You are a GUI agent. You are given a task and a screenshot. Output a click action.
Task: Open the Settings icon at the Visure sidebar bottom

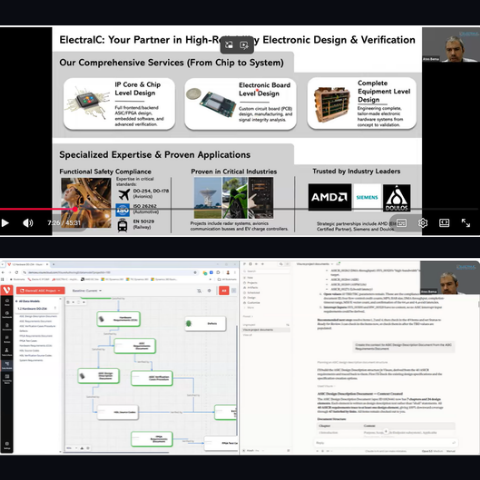coord(7,446)
